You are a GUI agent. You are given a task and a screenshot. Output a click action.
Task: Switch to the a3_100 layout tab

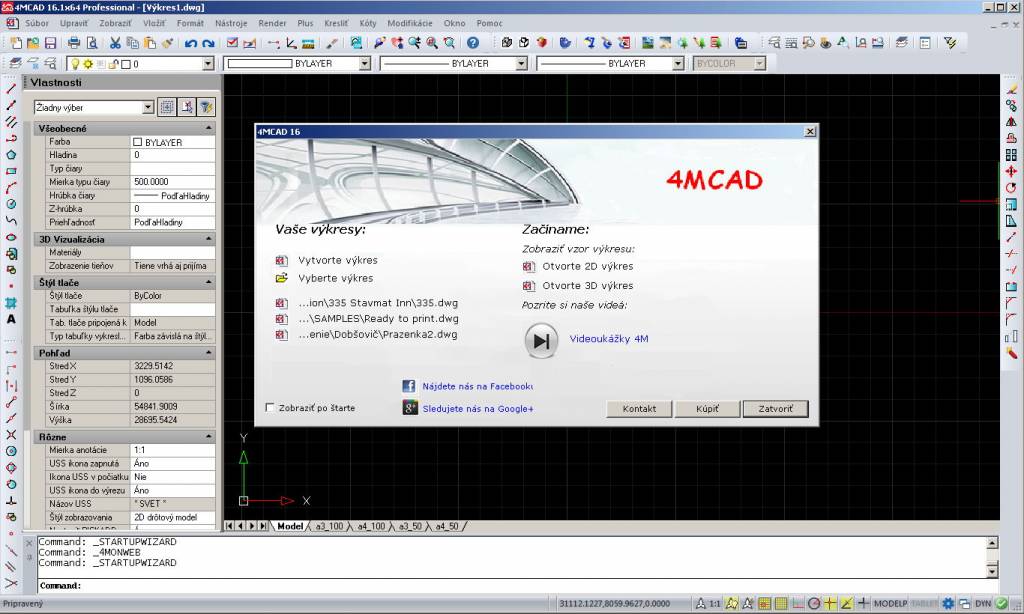click(329, 526)
